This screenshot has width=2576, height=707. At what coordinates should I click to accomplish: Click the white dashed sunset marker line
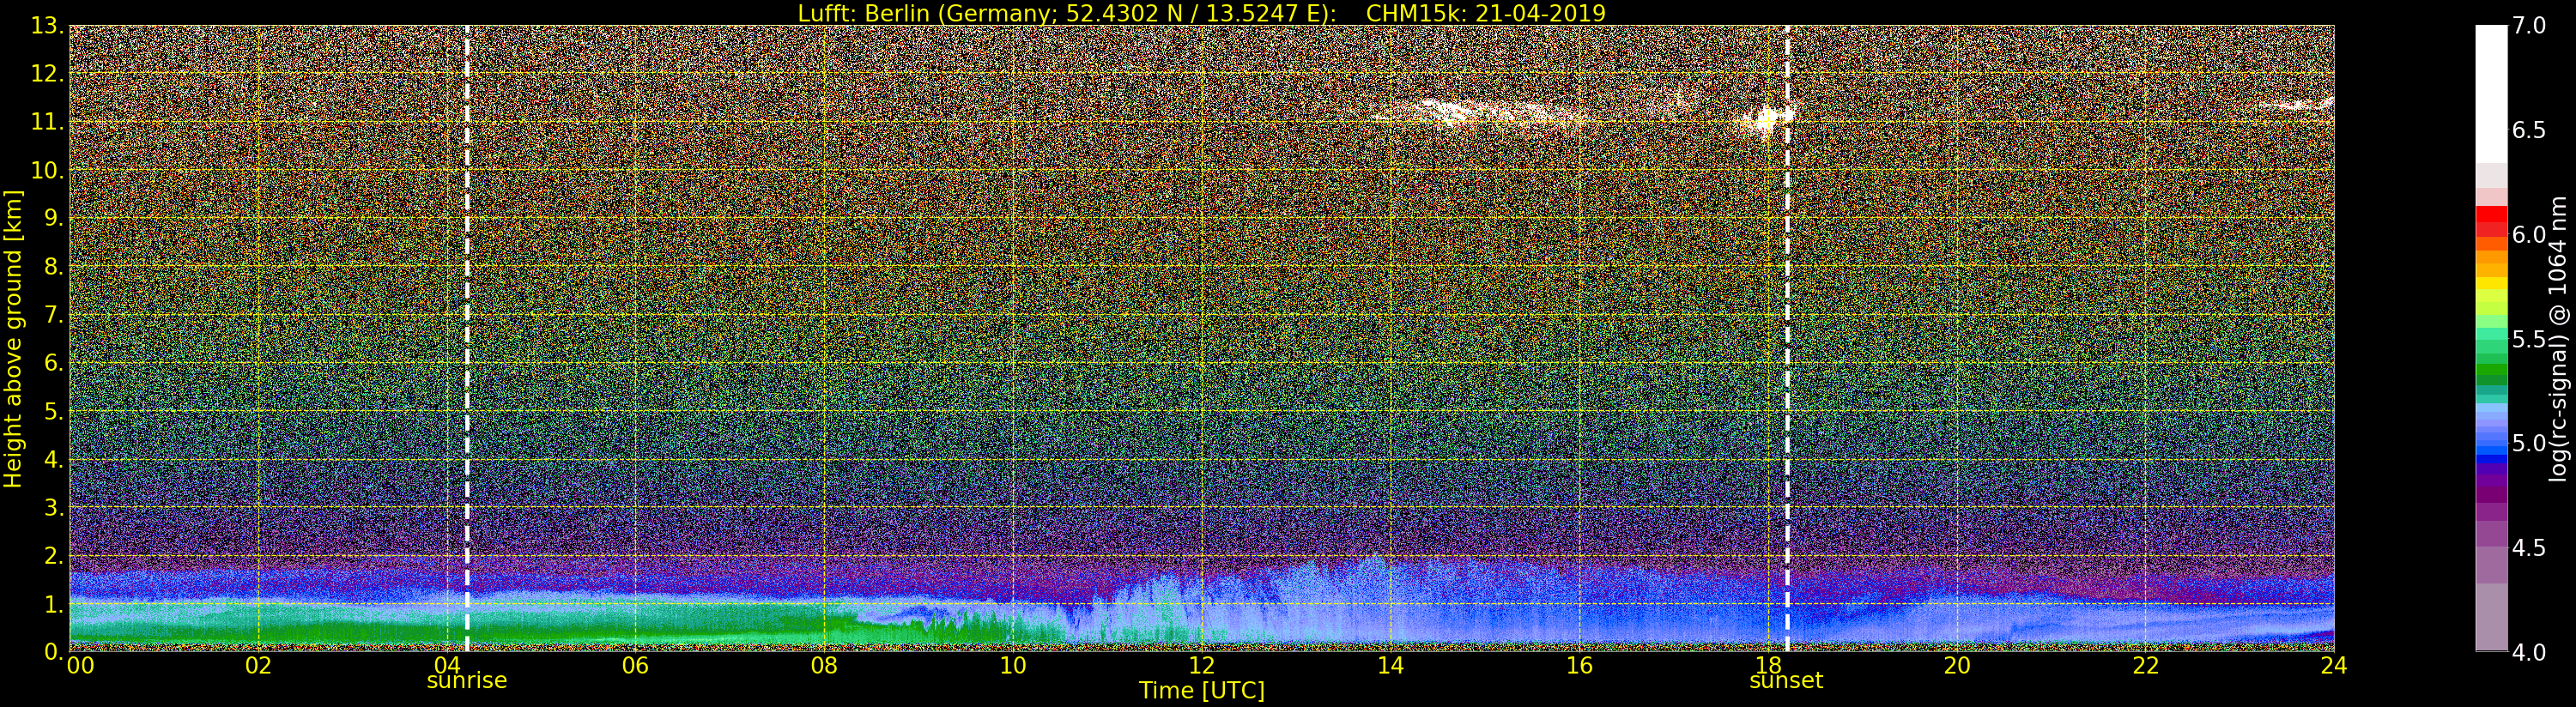click(x=1787, y=338)
